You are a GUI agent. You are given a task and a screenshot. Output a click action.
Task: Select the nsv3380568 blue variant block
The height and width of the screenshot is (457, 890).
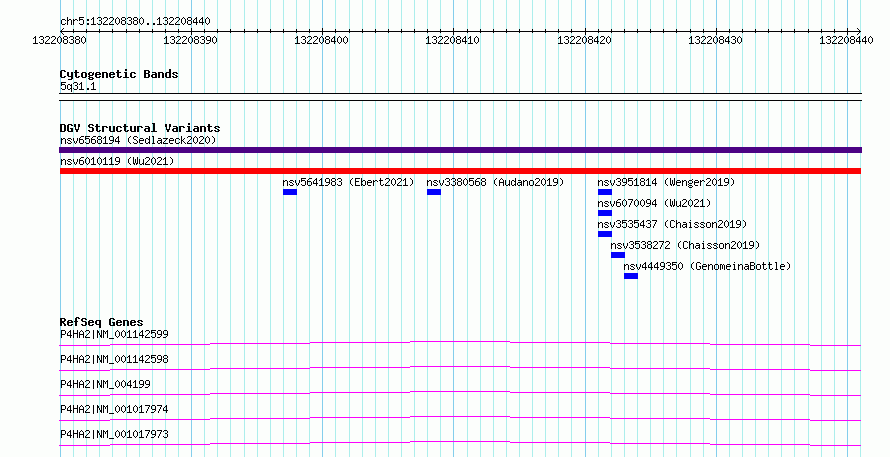(434, 192)
